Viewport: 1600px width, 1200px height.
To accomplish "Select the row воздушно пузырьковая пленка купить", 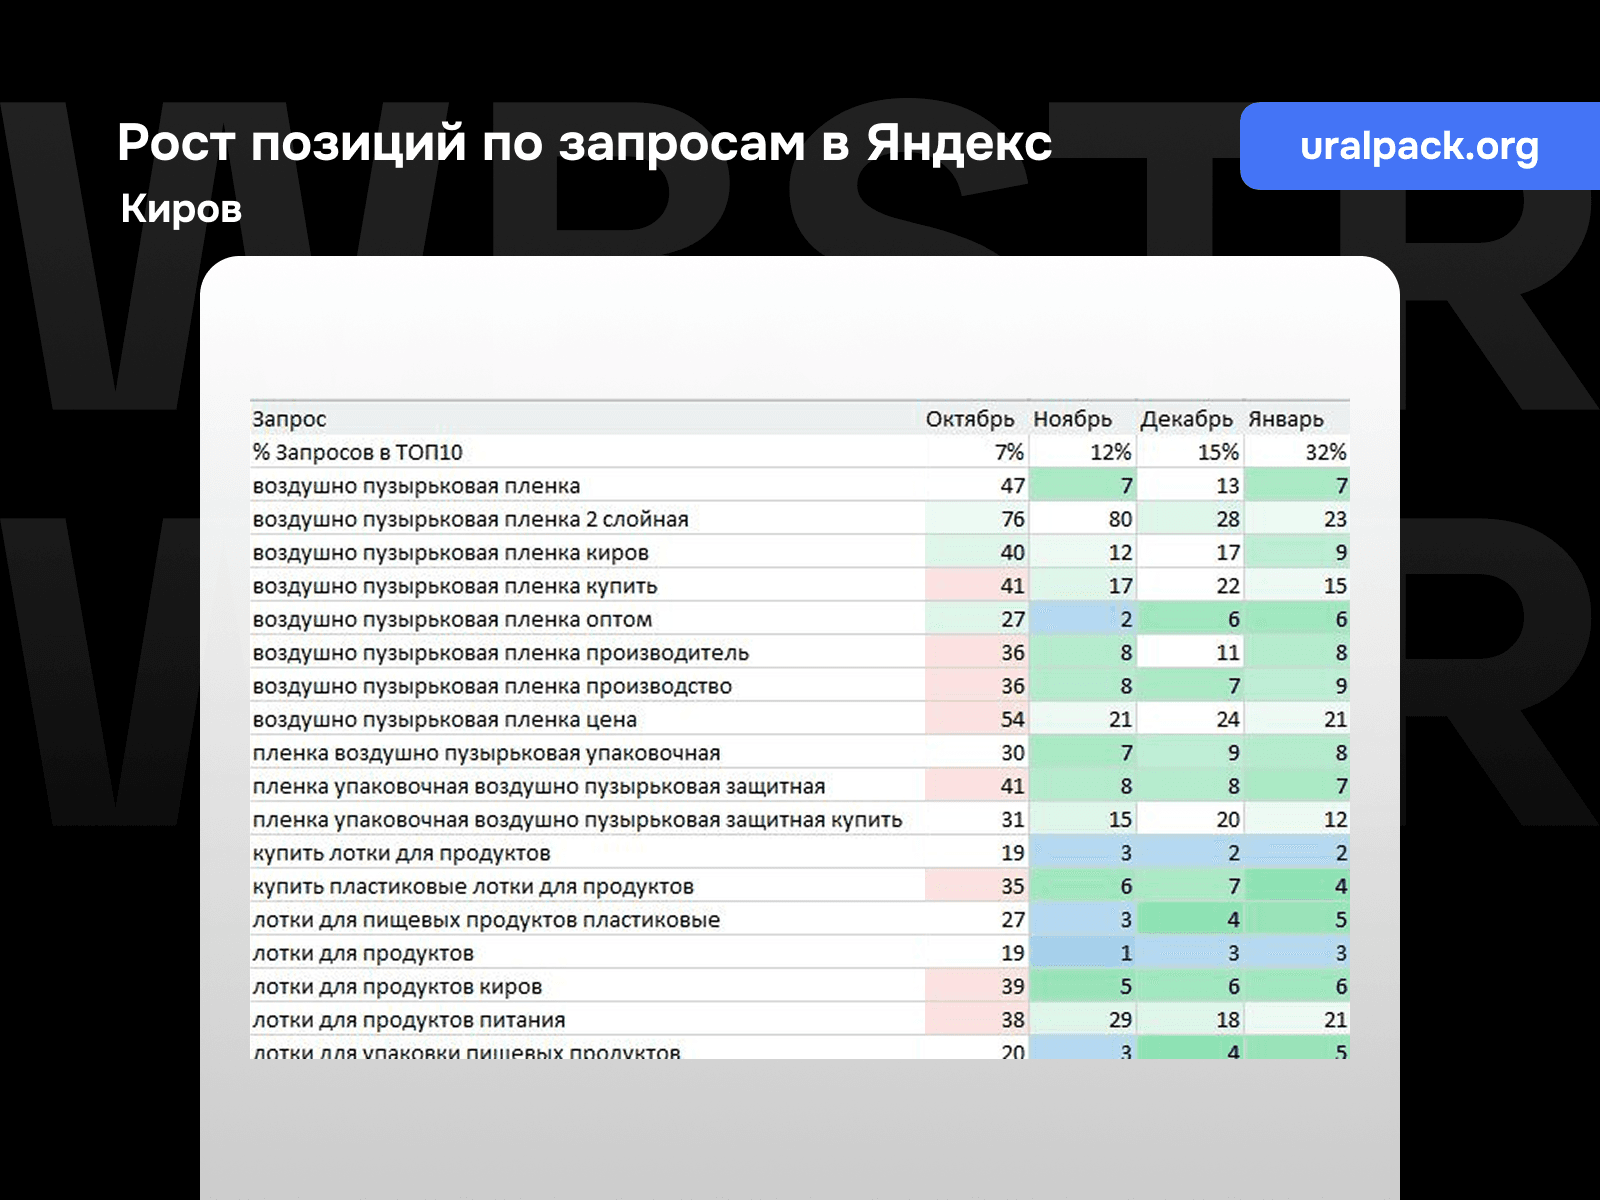I will click(x=455, y=586).
